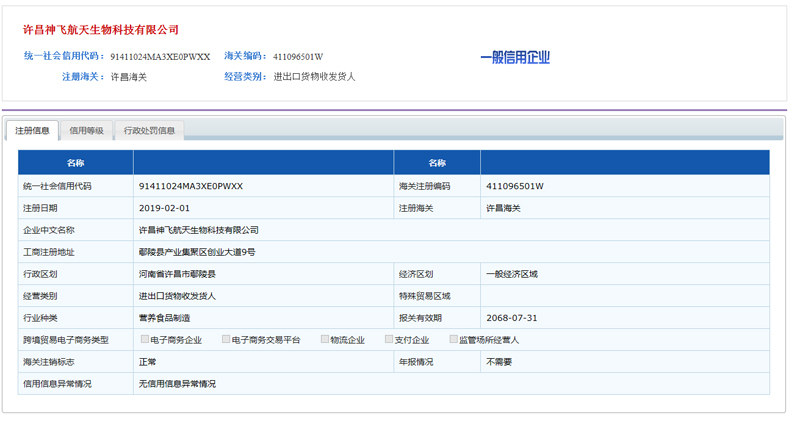Tick the 电子商务企业 checkbox
800x421 pixels.
[x=145, y=339]
